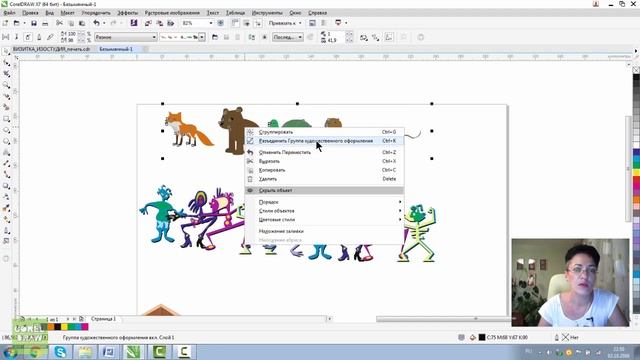The image size is (640, 360).
Task: Select the Ellipse tool
Action: click(x=6, y=130)
